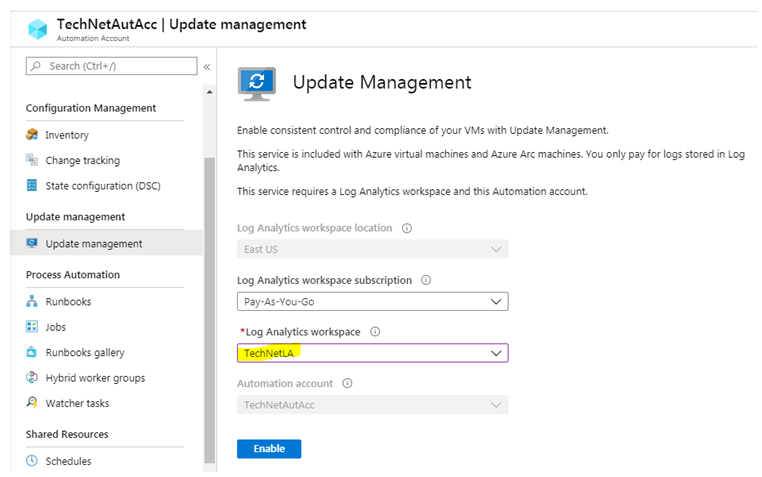Click the sidebar scrollbar thumb
This screenshot has height=477, width=762.
pos(209,310)
